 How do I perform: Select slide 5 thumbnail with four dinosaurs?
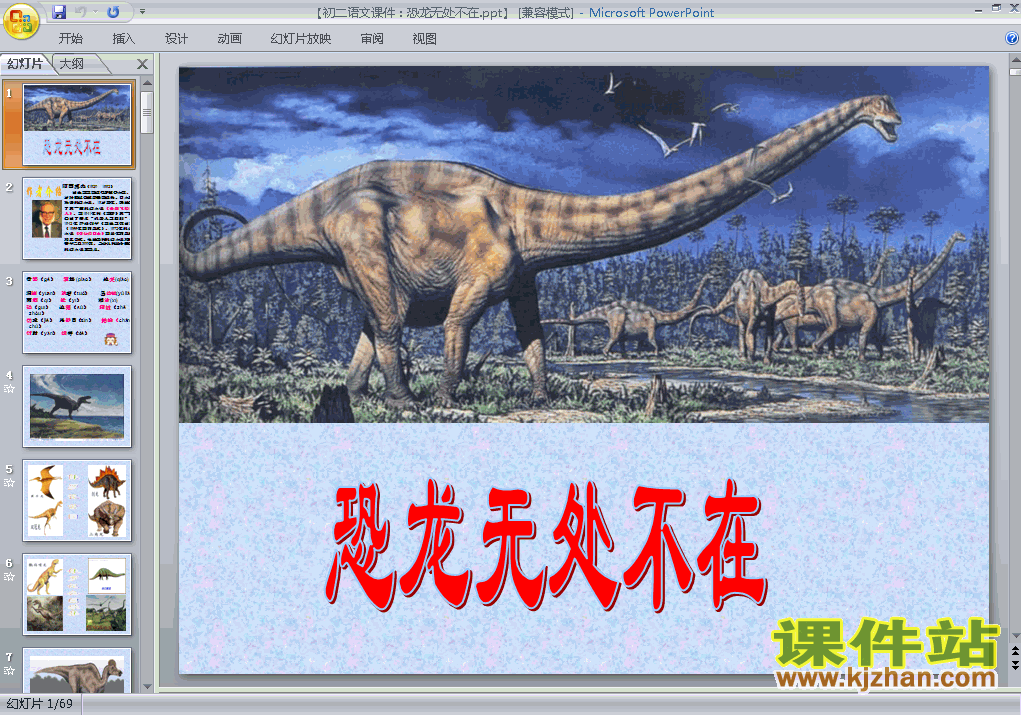click(x=77, y=500)
